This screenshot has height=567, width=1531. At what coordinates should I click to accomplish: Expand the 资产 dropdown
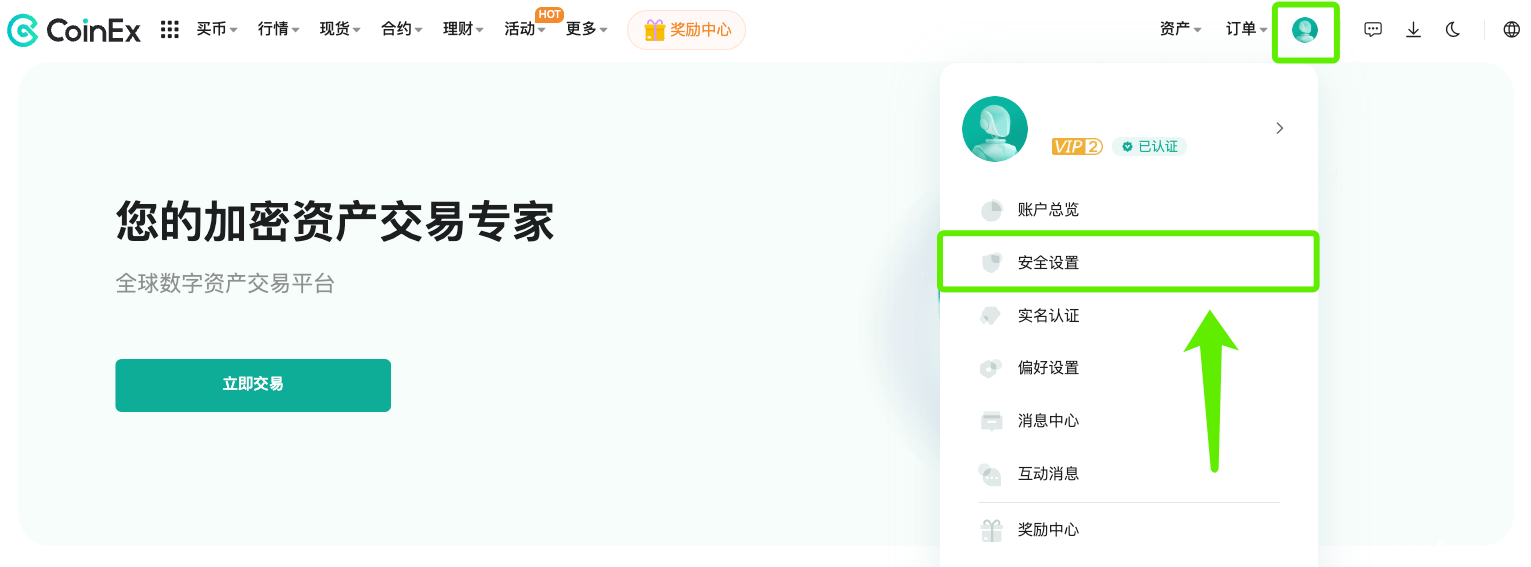[x=1180, y=30]
